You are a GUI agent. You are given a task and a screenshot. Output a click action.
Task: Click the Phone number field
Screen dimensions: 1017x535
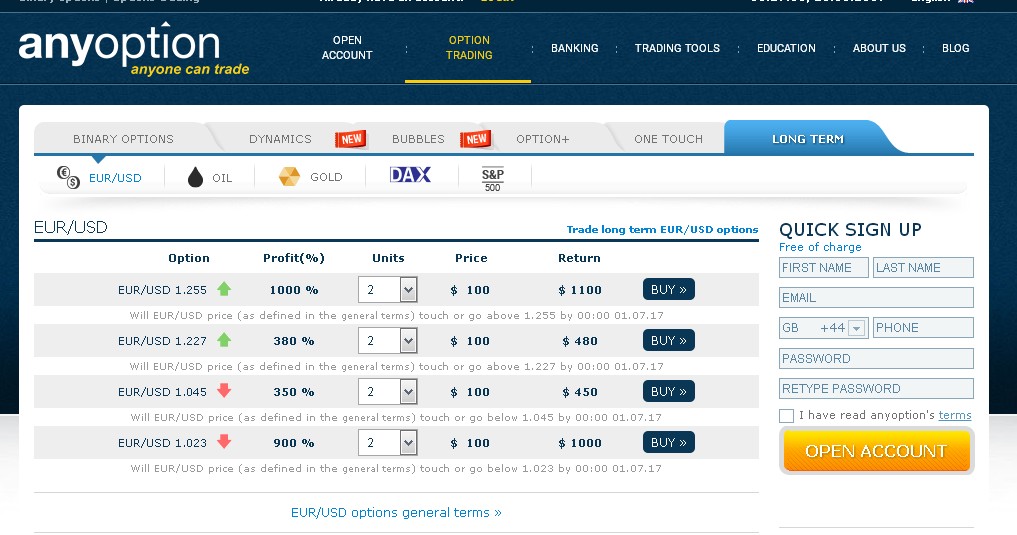923,328
